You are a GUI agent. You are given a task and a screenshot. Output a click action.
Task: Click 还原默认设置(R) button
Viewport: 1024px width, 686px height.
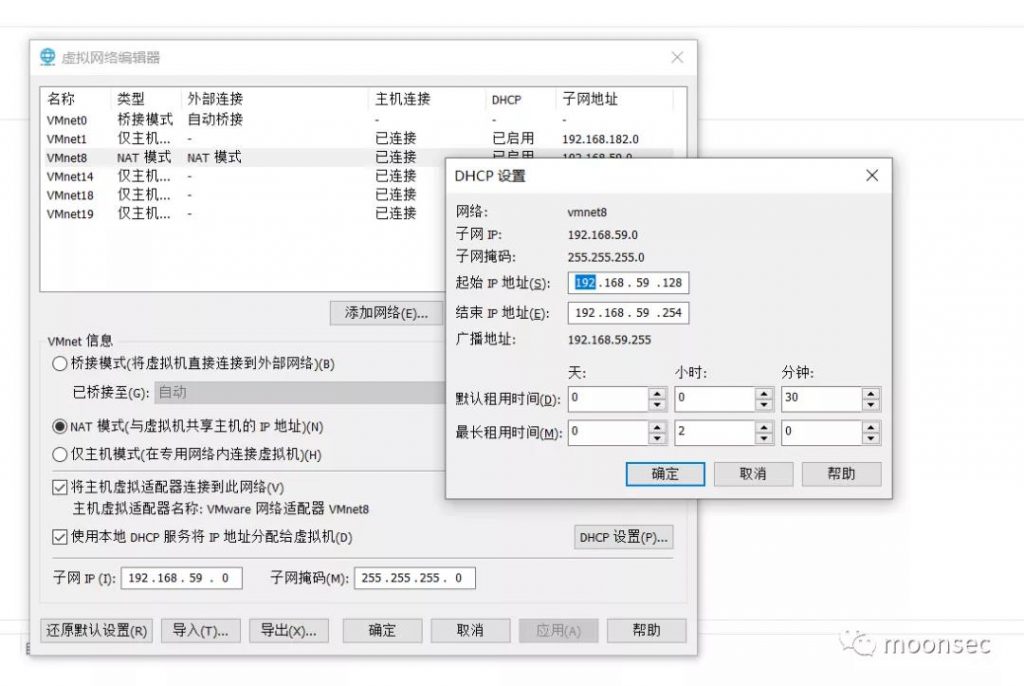click(97, 630)
